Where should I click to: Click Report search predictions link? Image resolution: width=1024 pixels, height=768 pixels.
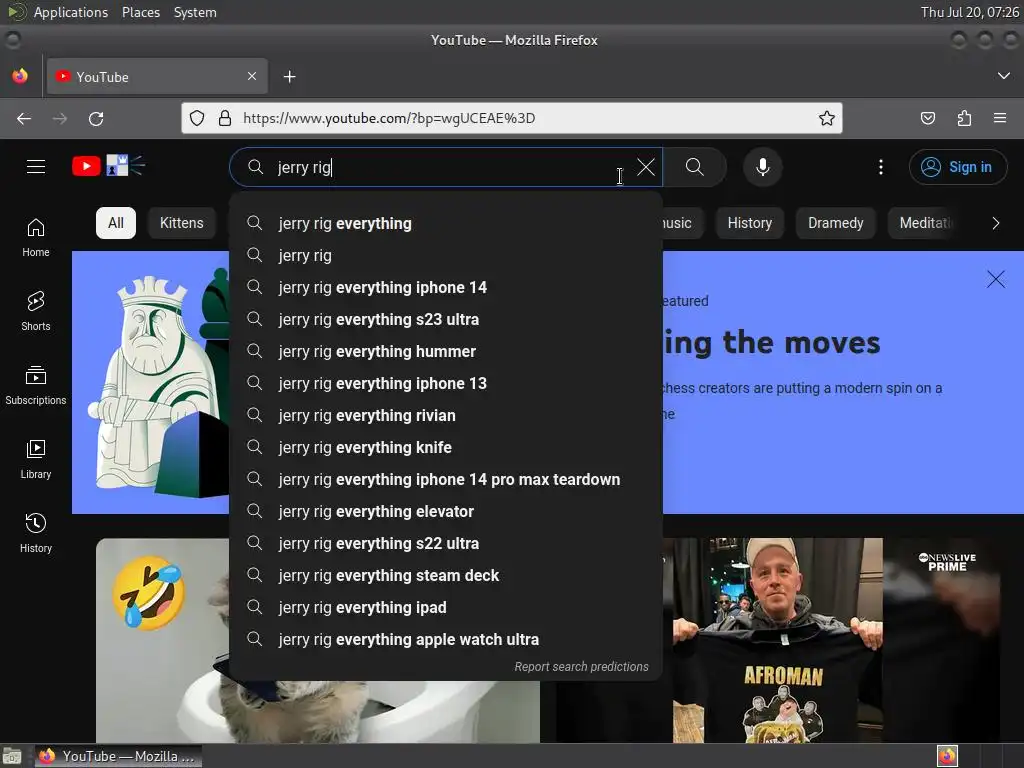pyautogui.click(x=581, y=667)
